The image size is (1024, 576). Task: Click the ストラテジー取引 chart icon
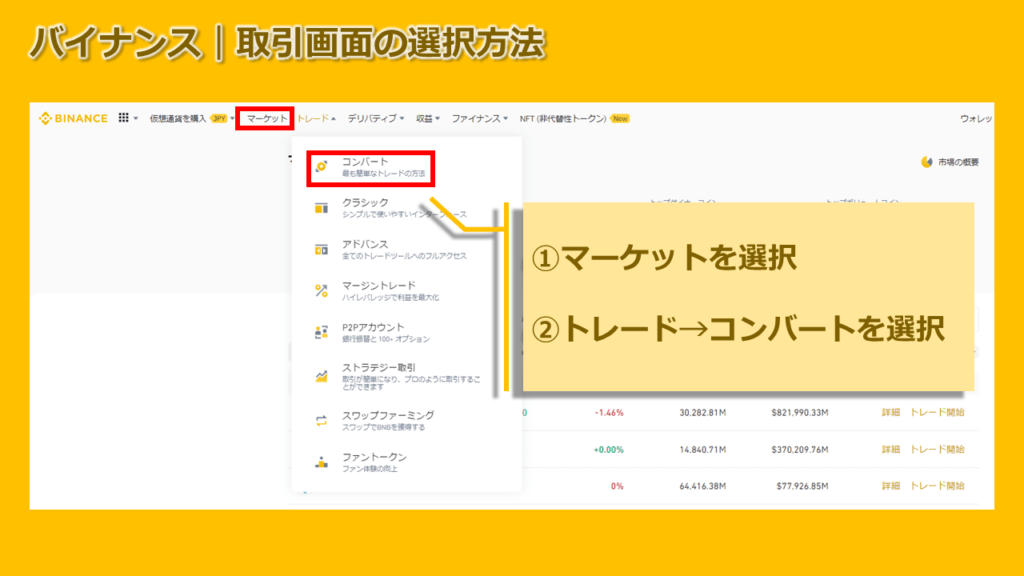321,376
